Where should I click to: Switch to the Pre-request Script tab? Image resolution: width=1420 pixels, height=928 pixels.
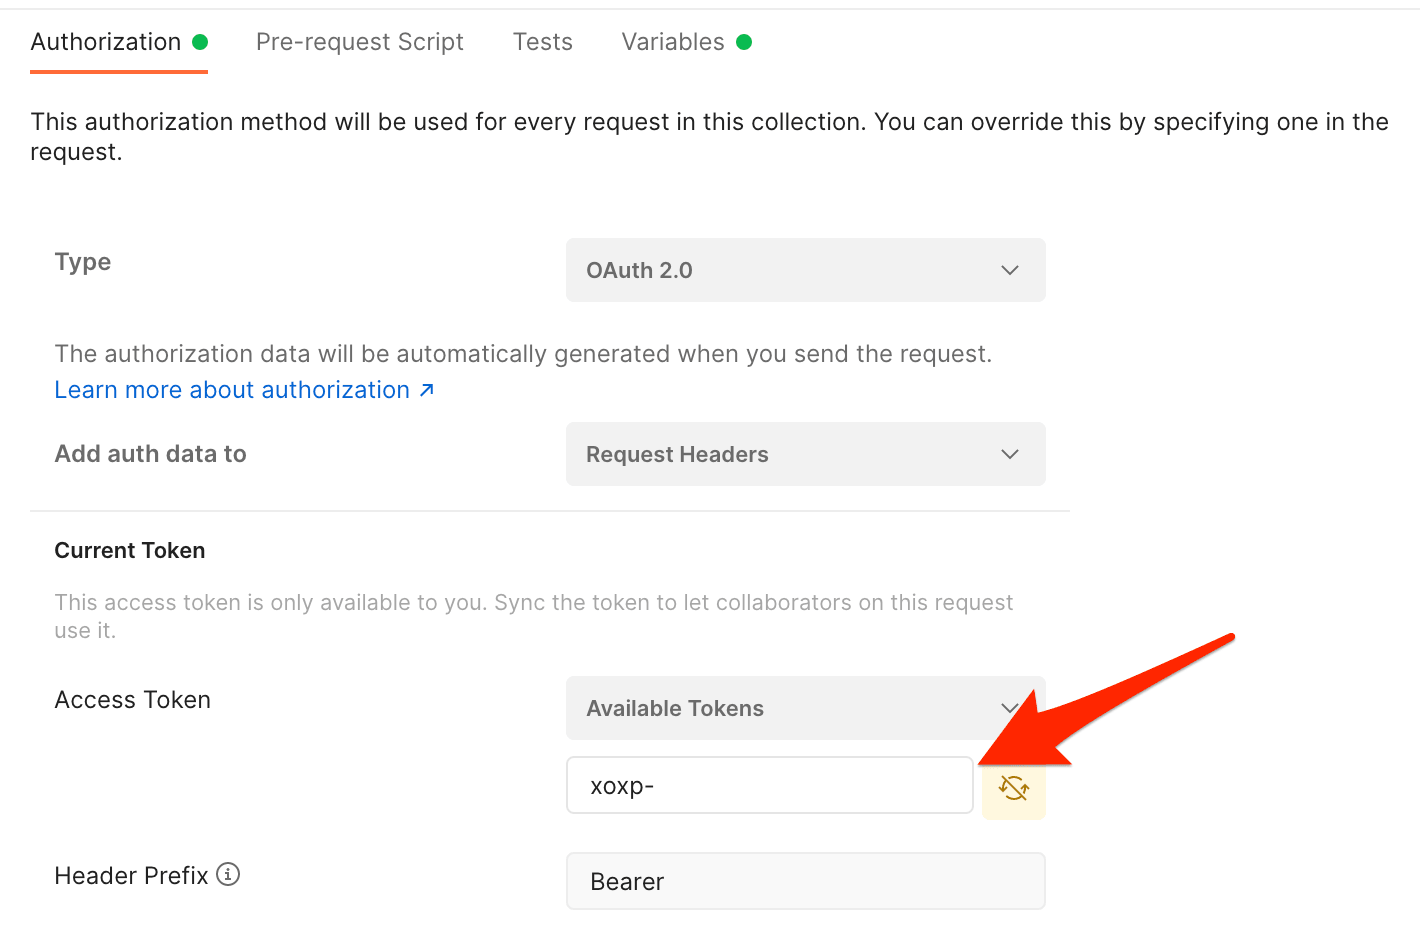point(359,42)
